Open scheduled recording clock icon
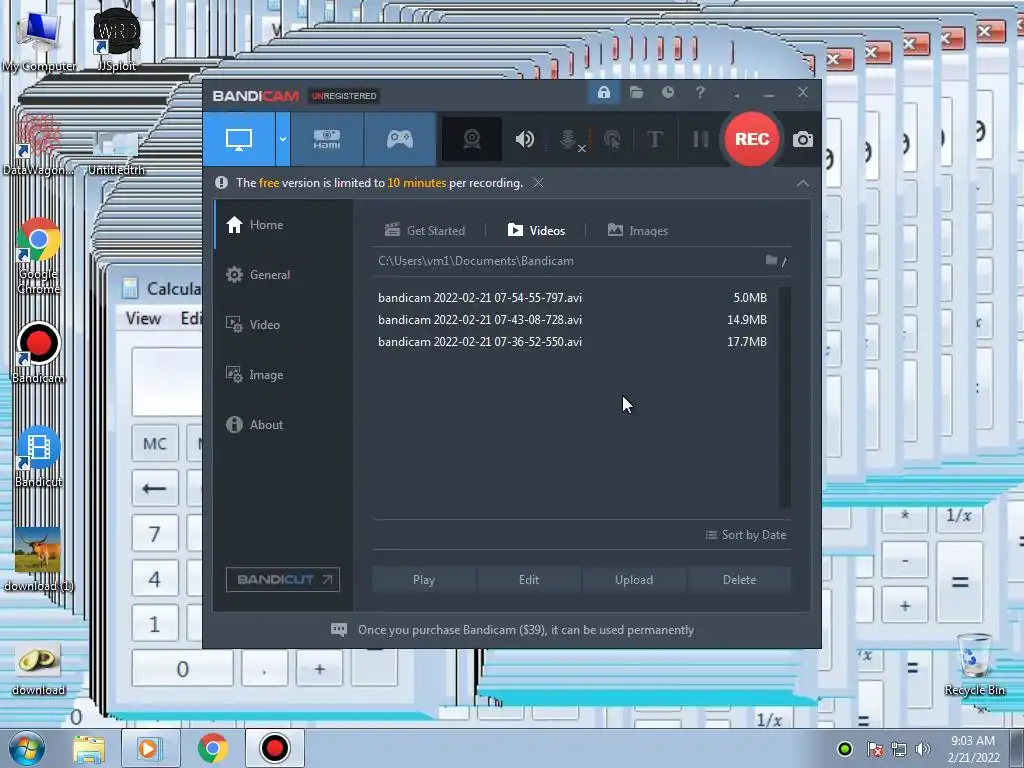 [667, 92]
